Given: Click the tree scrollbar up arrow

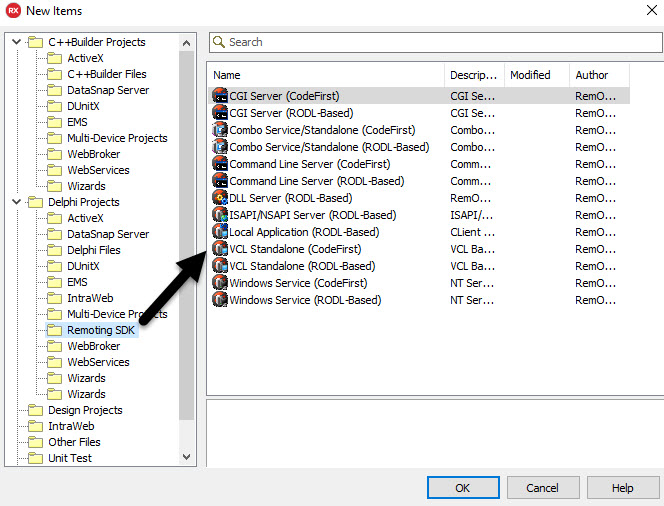Looking at the screenshot, I should click(x=186, y=43).
